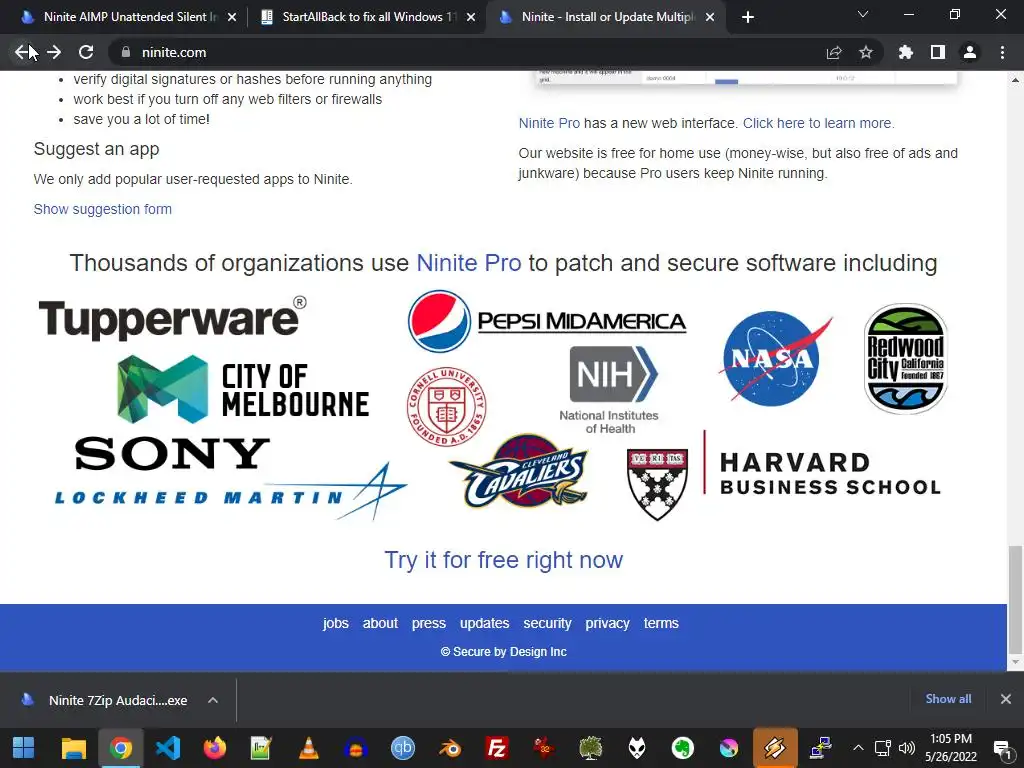Click the padlock site info icon
Image resolution: width=1024 pixels, height=768 pixels.
[x=126, y=52]
